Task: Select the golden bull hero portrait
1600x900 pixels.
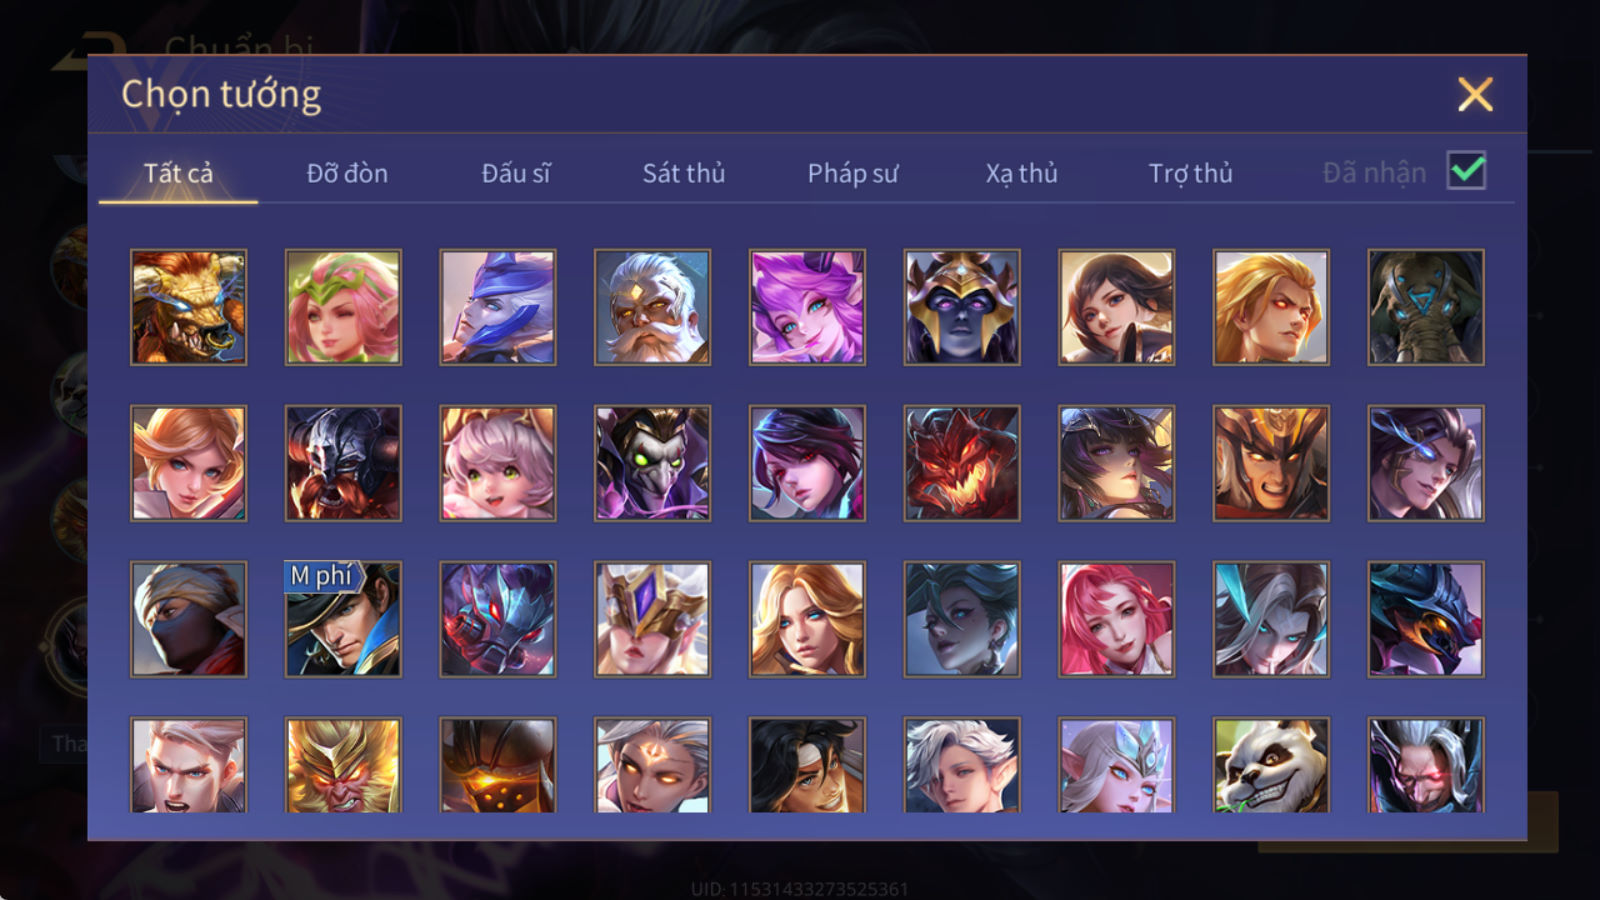Action: click(x=188, y=307)
